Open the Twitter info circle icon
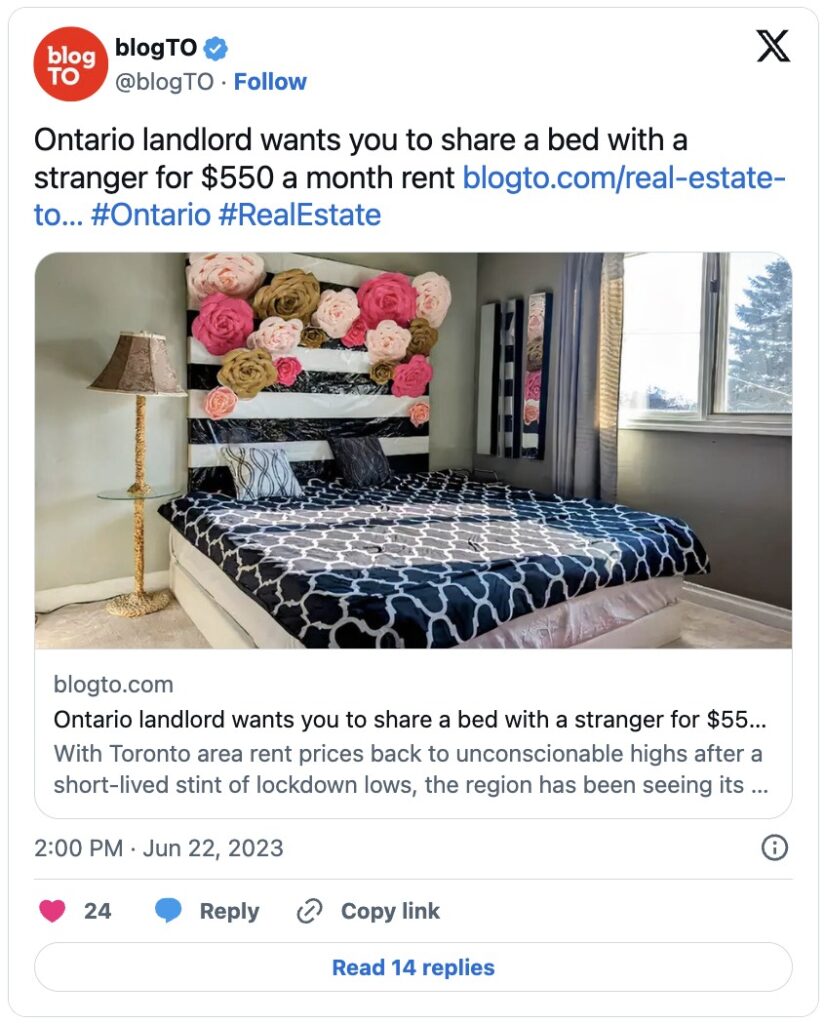825x1024 pixels. (774, 848)
